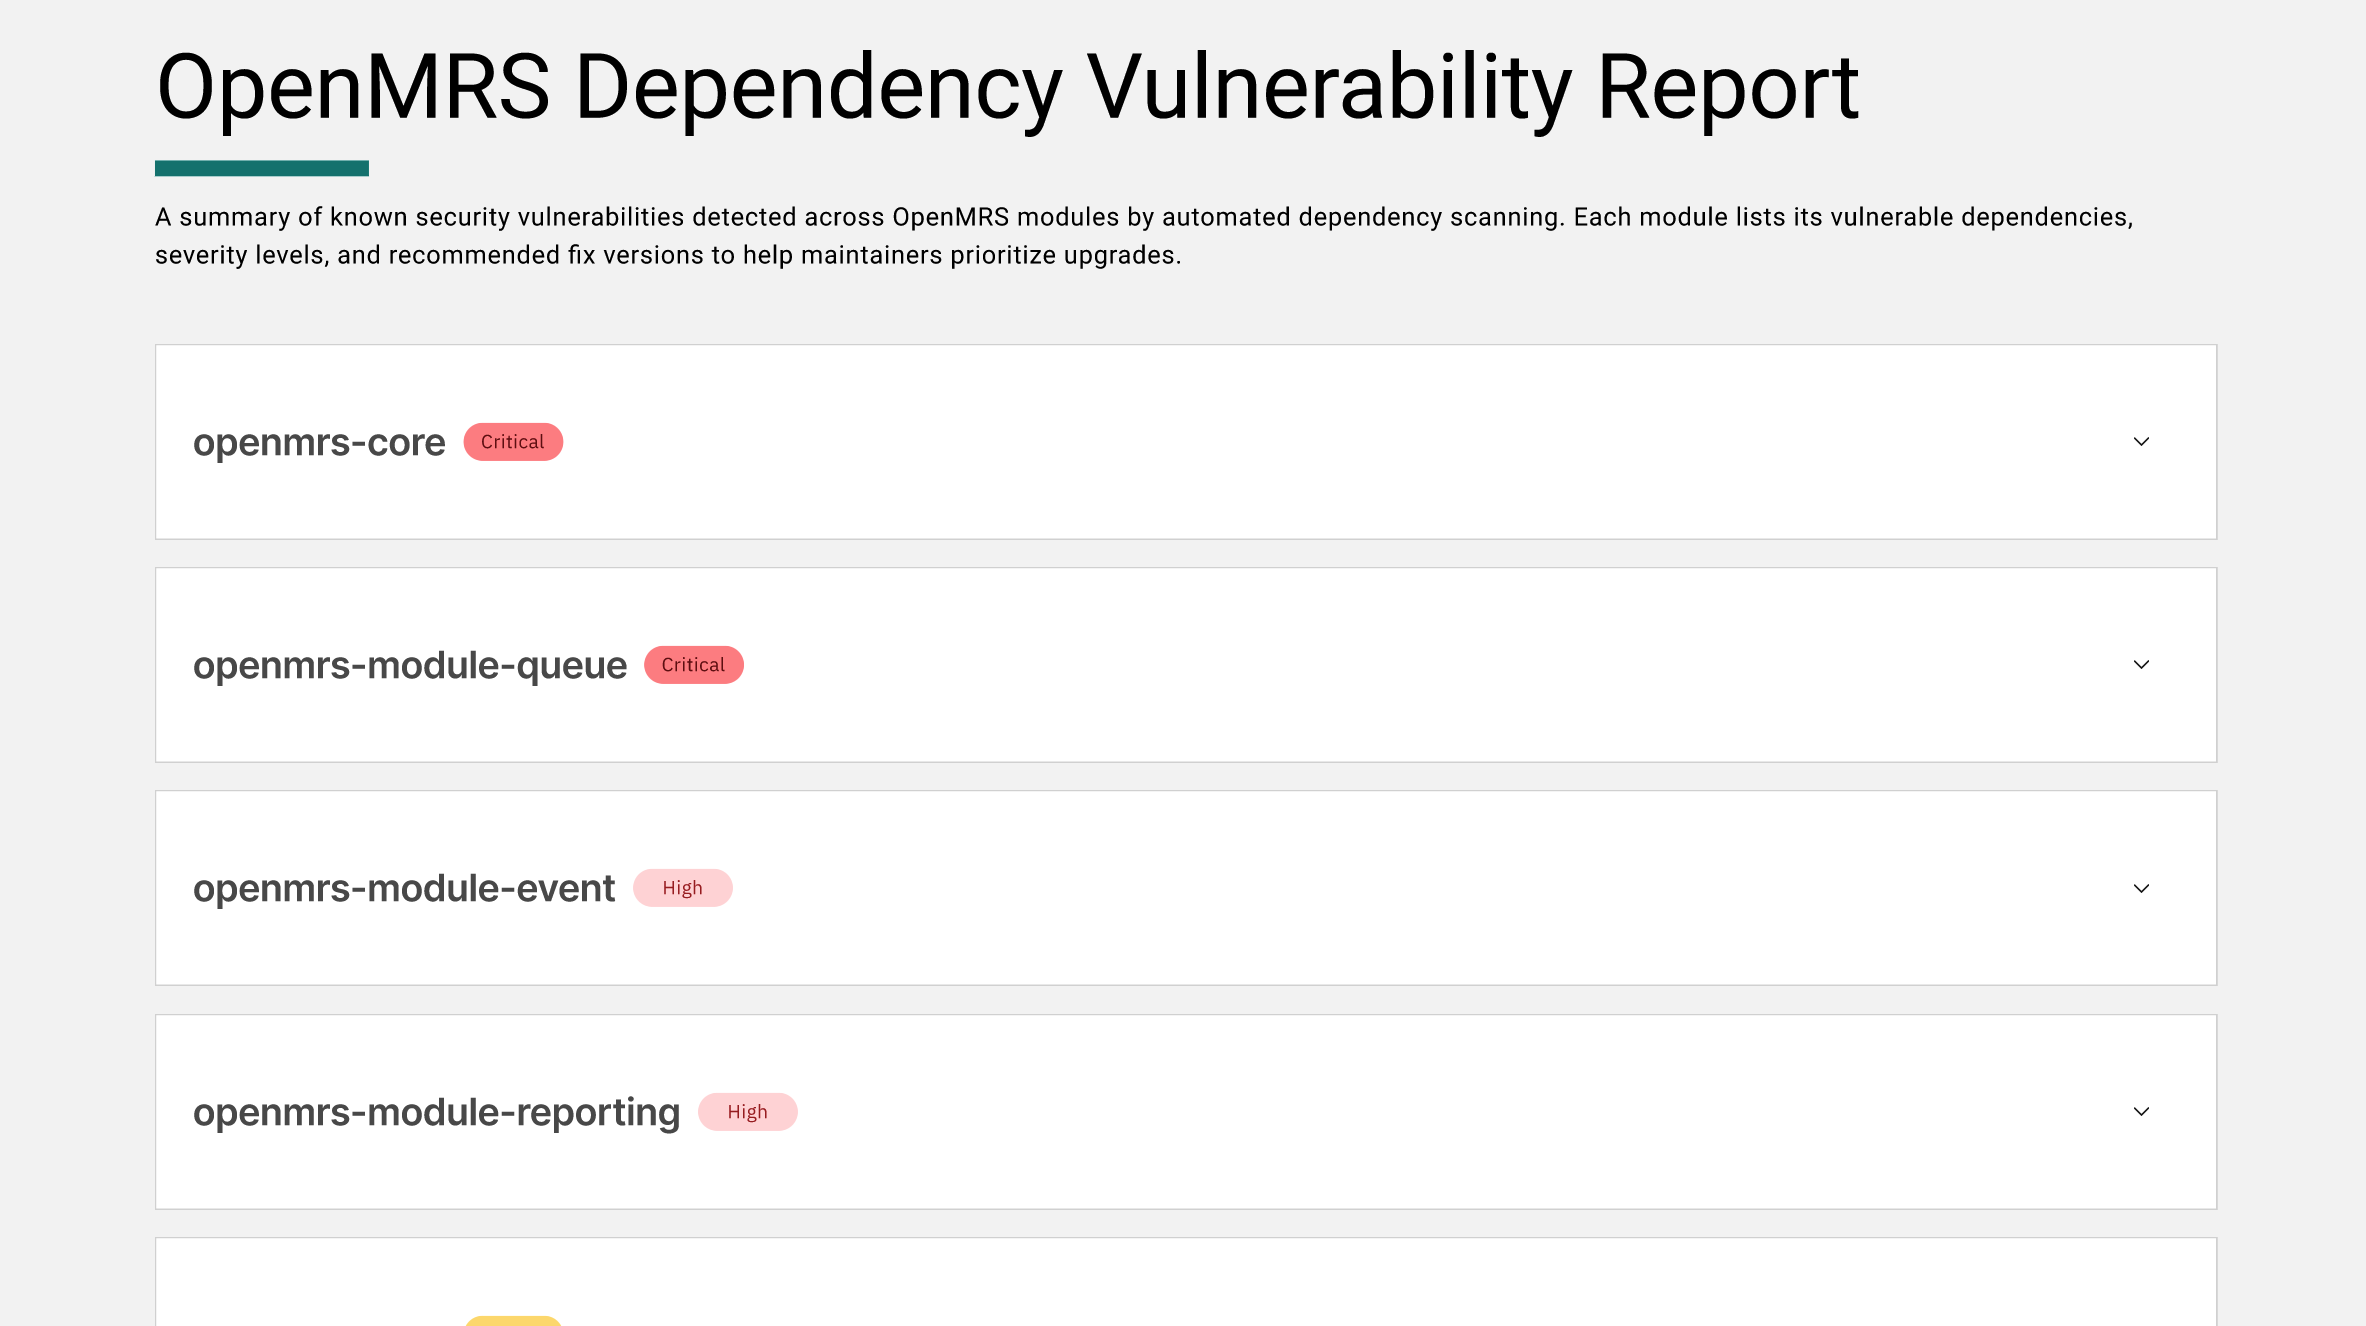Click the description line starting 'severity levels'

pos(668,255)
